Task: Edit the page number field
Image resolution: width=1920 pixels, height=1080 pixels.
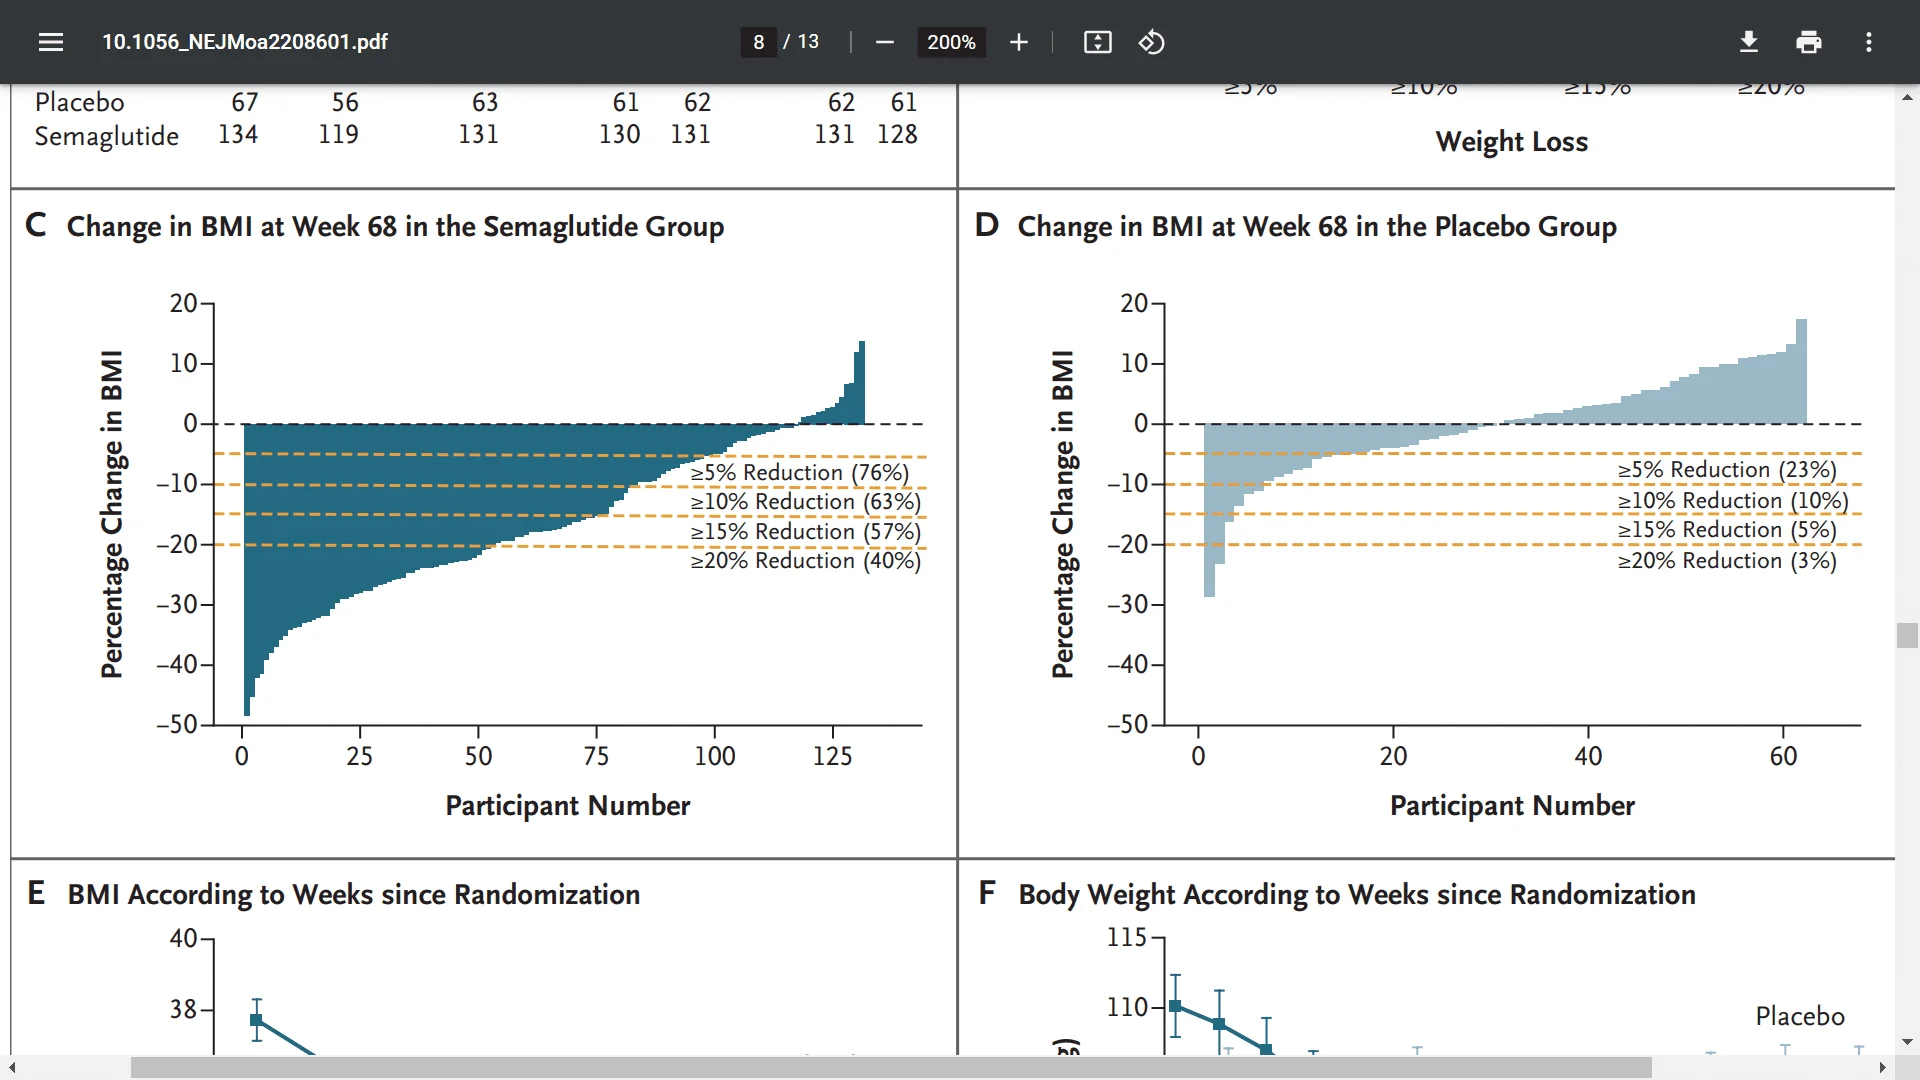Action: click(758, 42)
